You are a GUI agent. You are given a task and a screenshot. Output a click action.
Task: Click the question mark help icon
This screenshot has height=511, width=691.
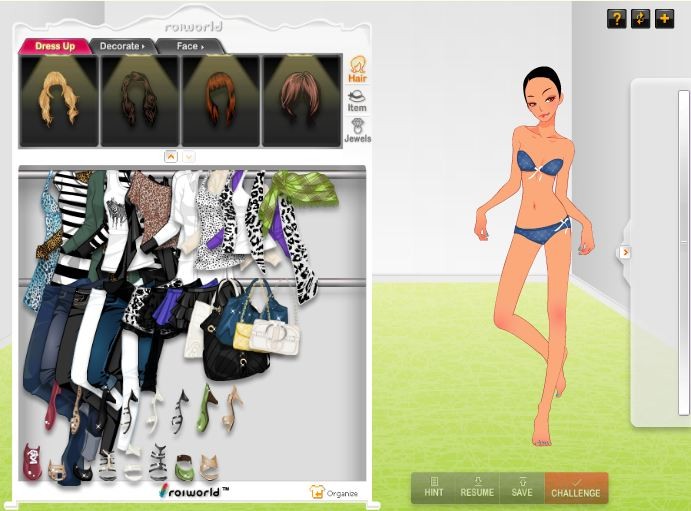click(616, 18)
